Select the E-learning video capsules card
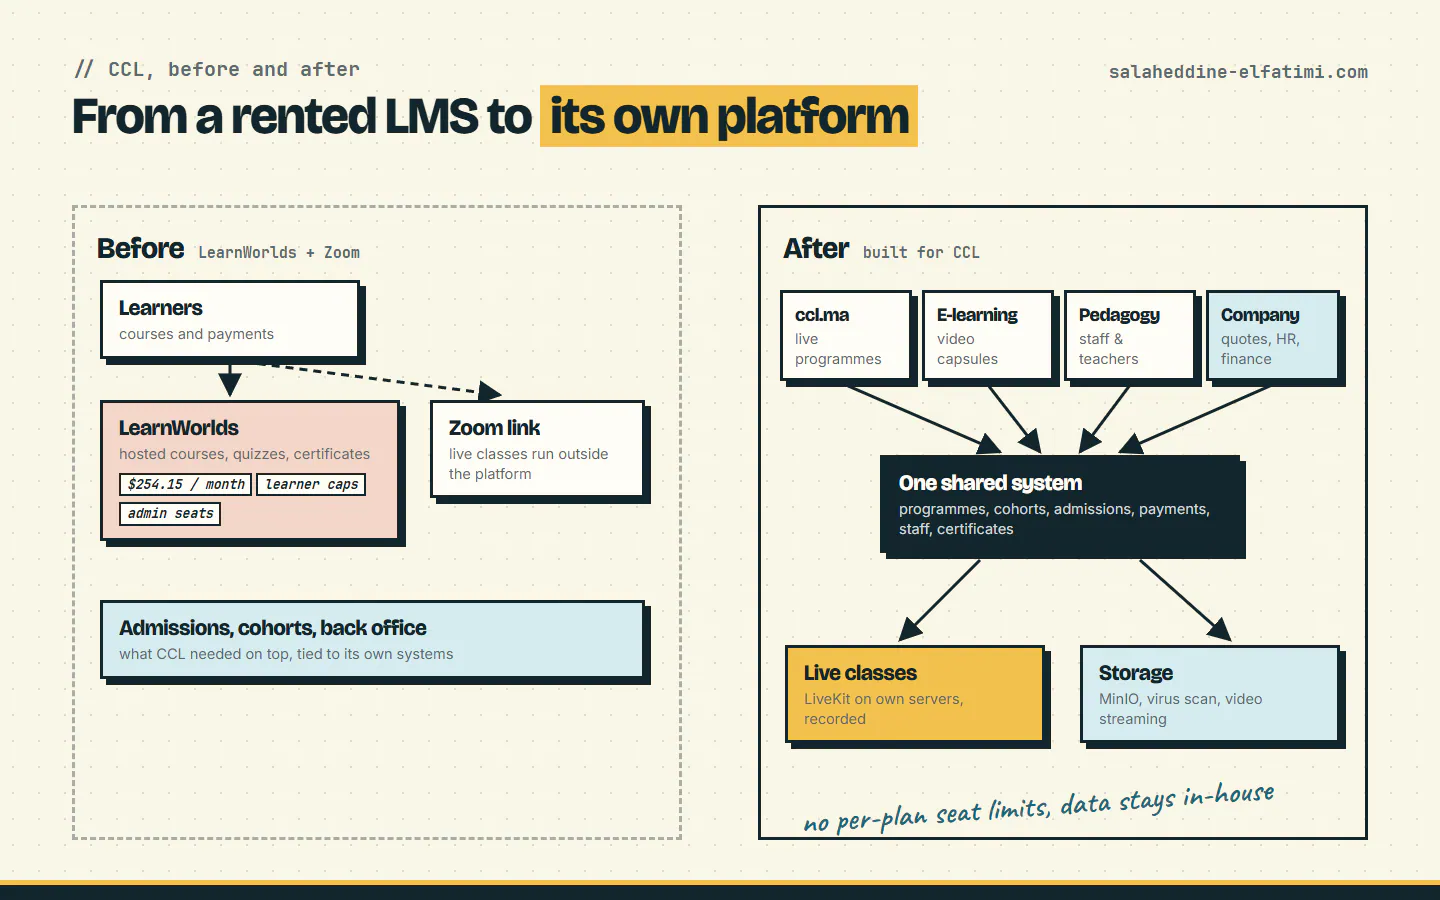 click(x=988, y=336)
